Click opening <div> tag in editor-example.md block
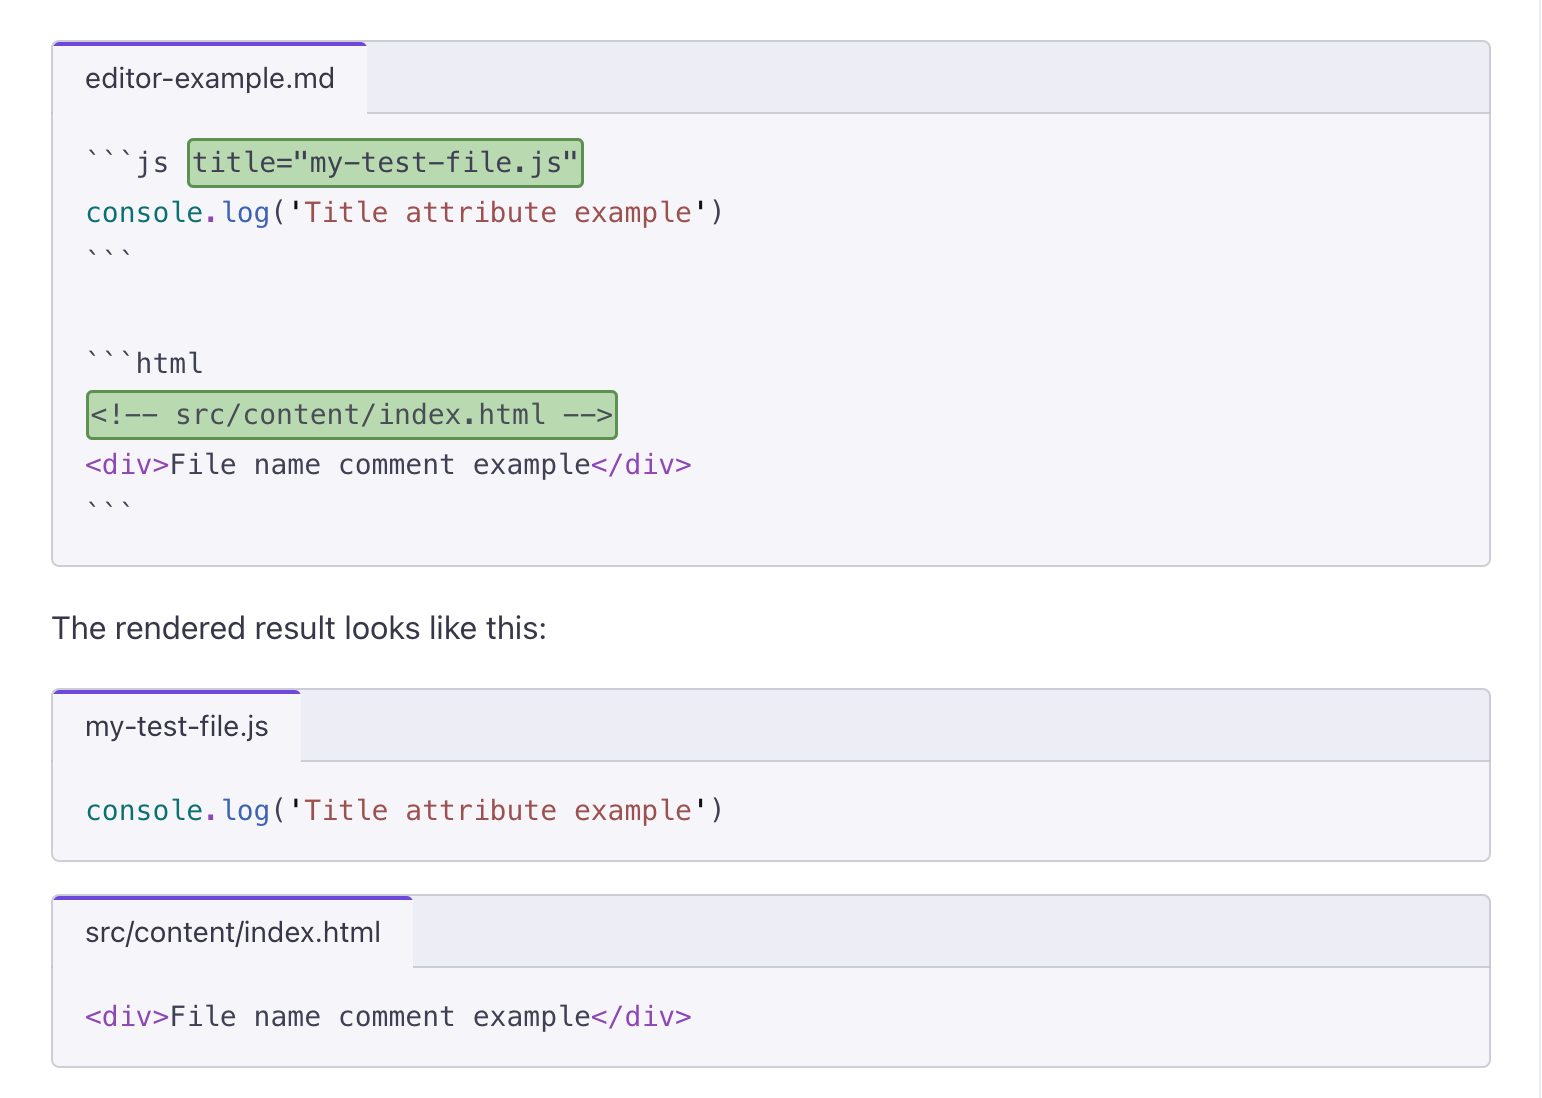The height and width of the screenshot is (1098, 1542). [127, 465]
